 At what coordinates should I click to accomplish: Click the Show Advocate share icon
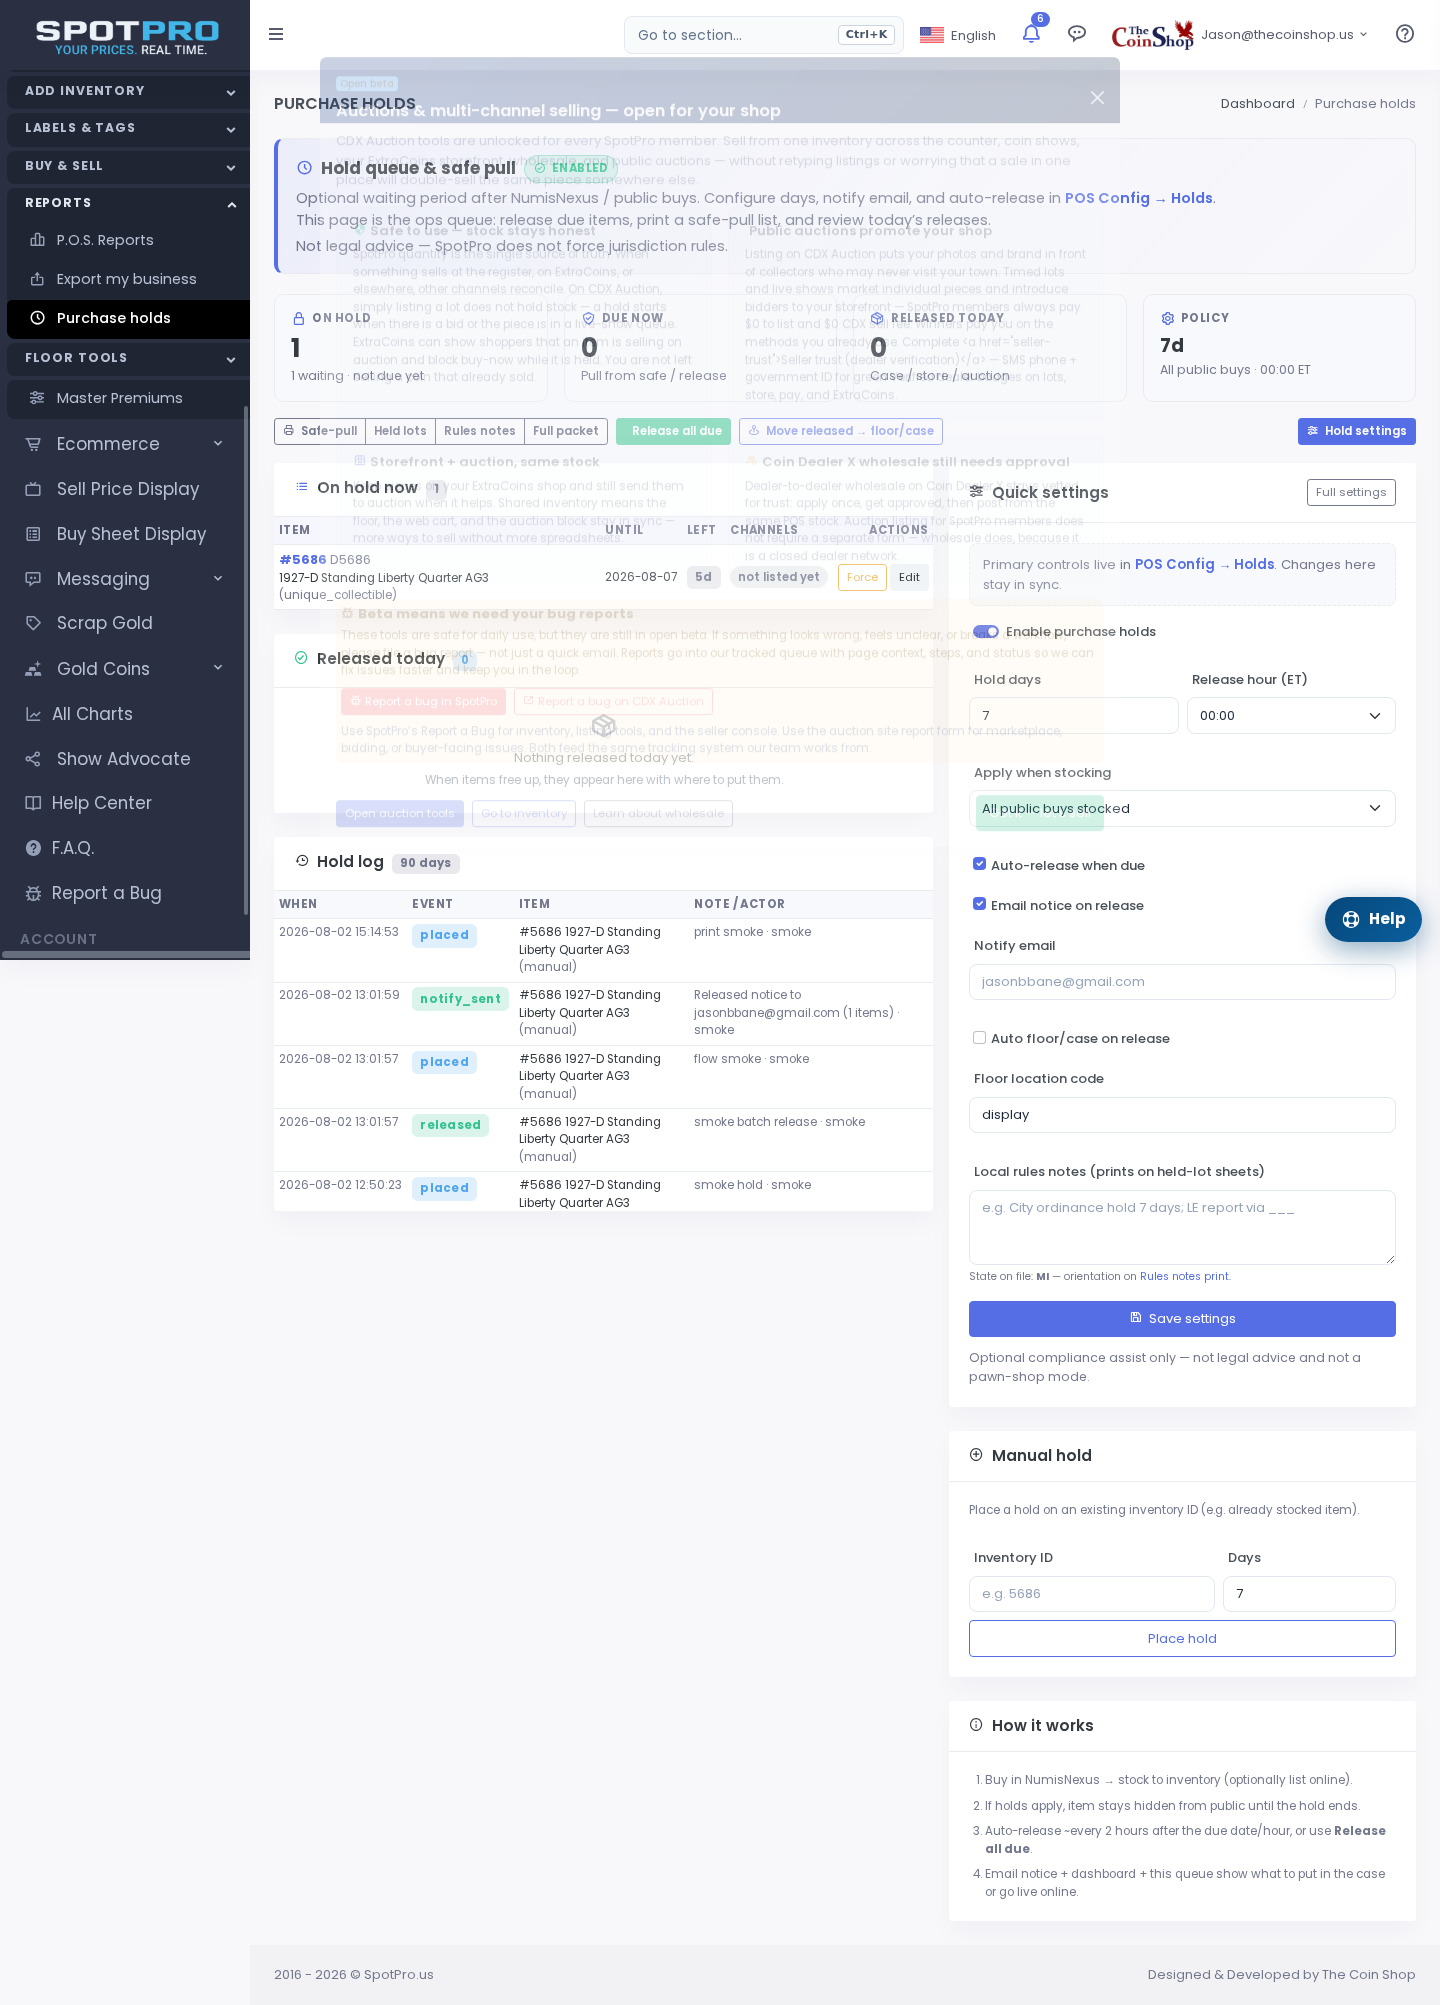[33, 759]
